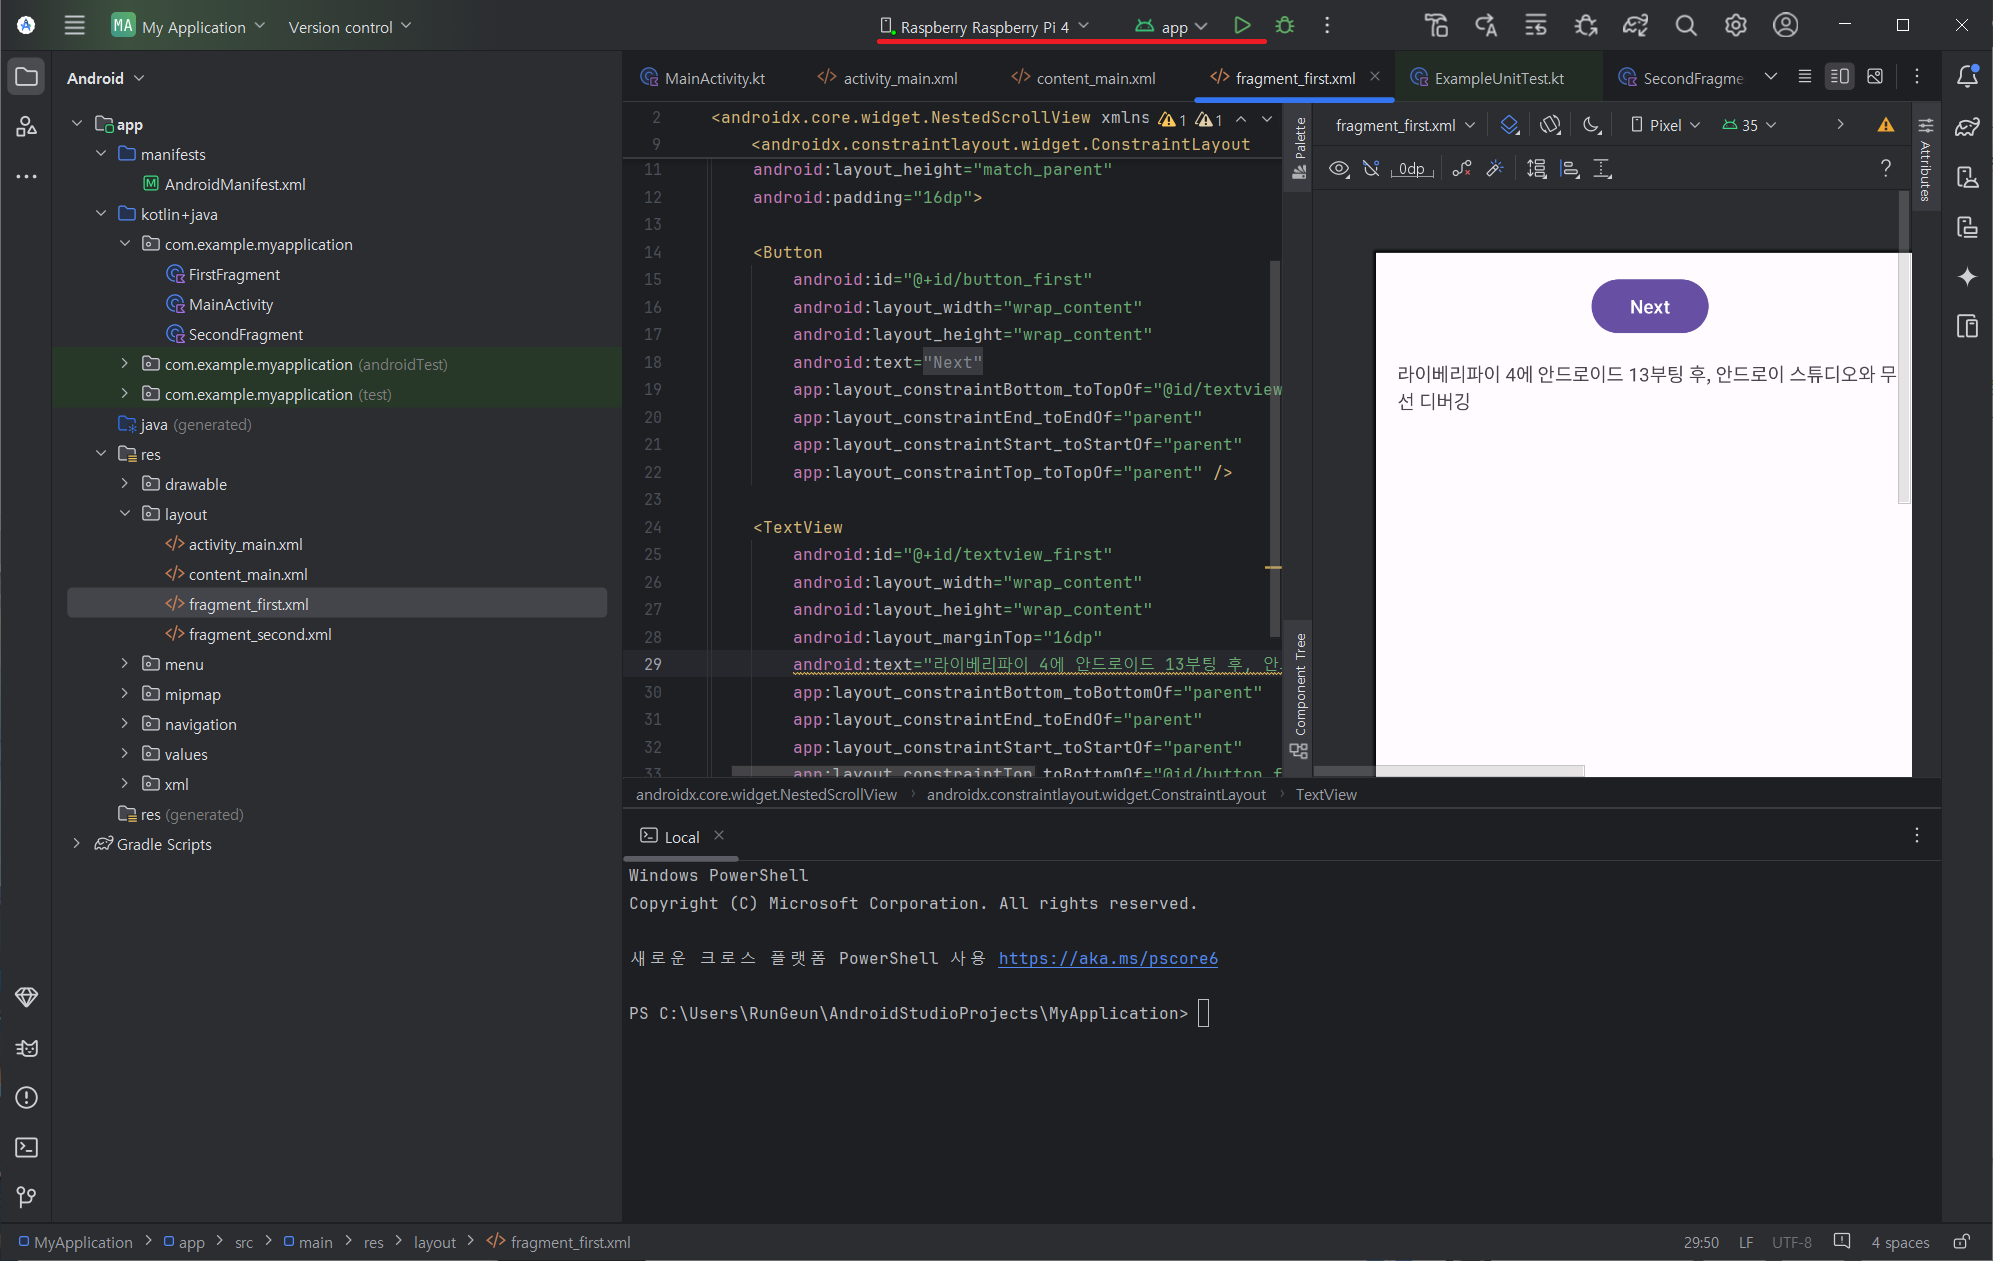
Task: Click Infer Constraints magic wand icon
Action: 1495,169
